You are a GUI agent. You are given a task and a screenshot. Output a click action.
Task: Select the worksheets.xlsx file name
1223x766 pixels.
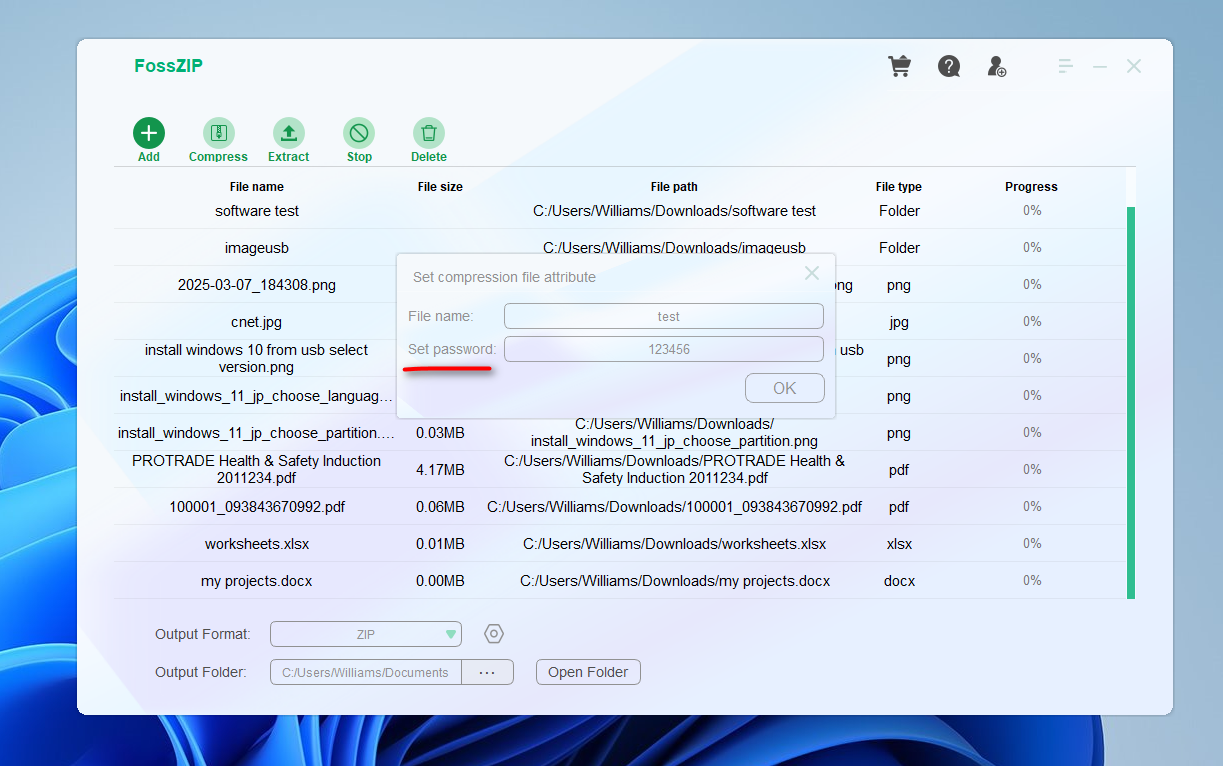tap(257, 544)
